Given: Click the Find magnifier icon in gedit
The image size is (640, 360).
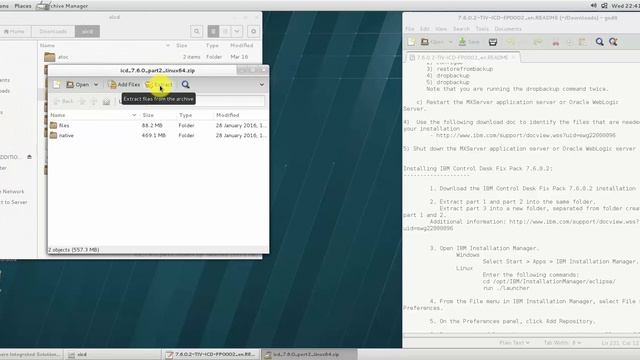Looking at the screenshot, I should [x=600, y=42].
